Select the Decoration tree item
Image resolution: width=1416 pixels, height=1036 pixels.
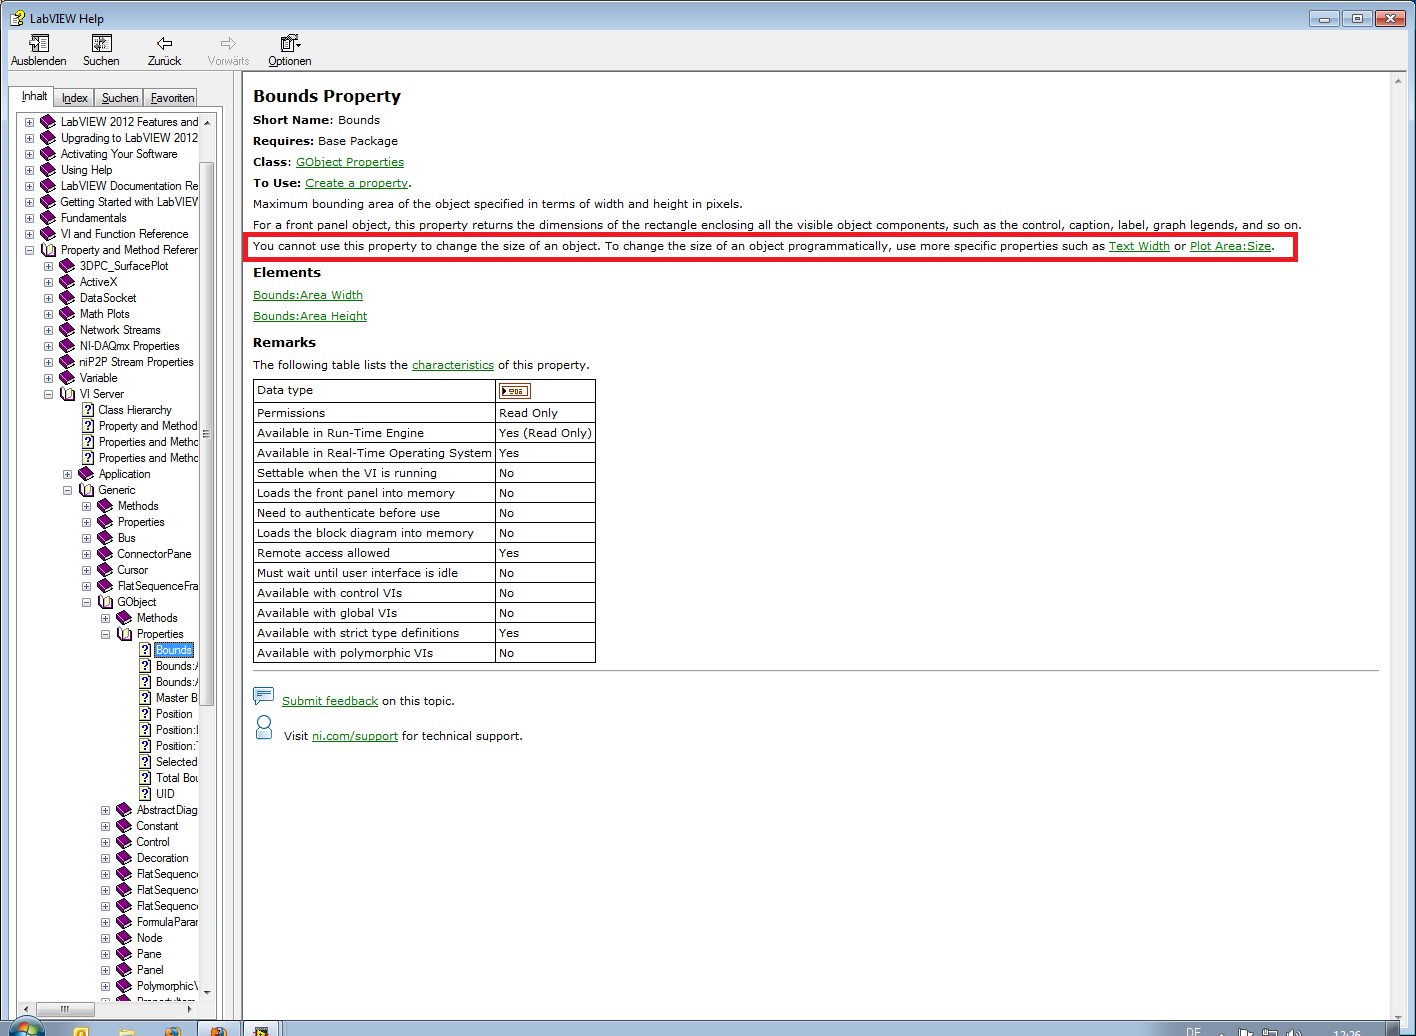[162, 858]
